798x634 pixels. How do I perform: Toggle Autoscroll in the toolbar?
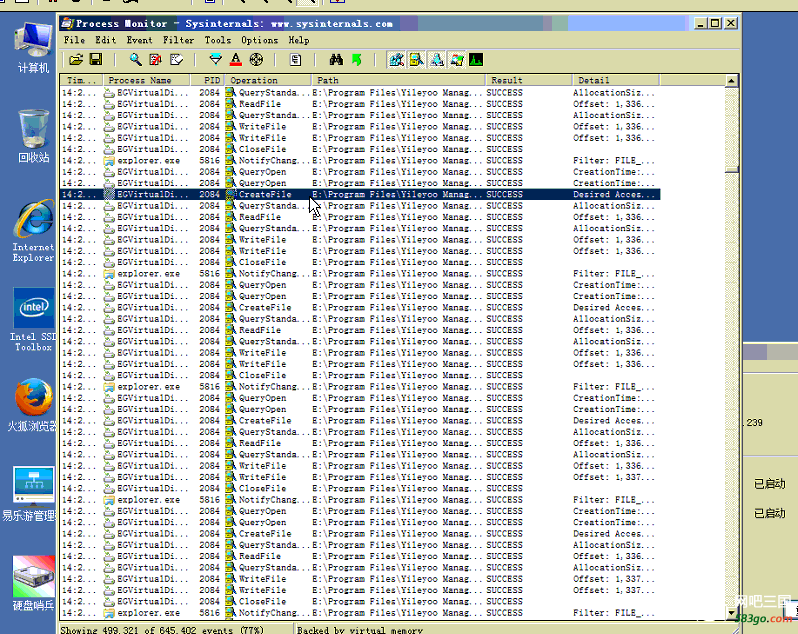[x=156, y=60]
